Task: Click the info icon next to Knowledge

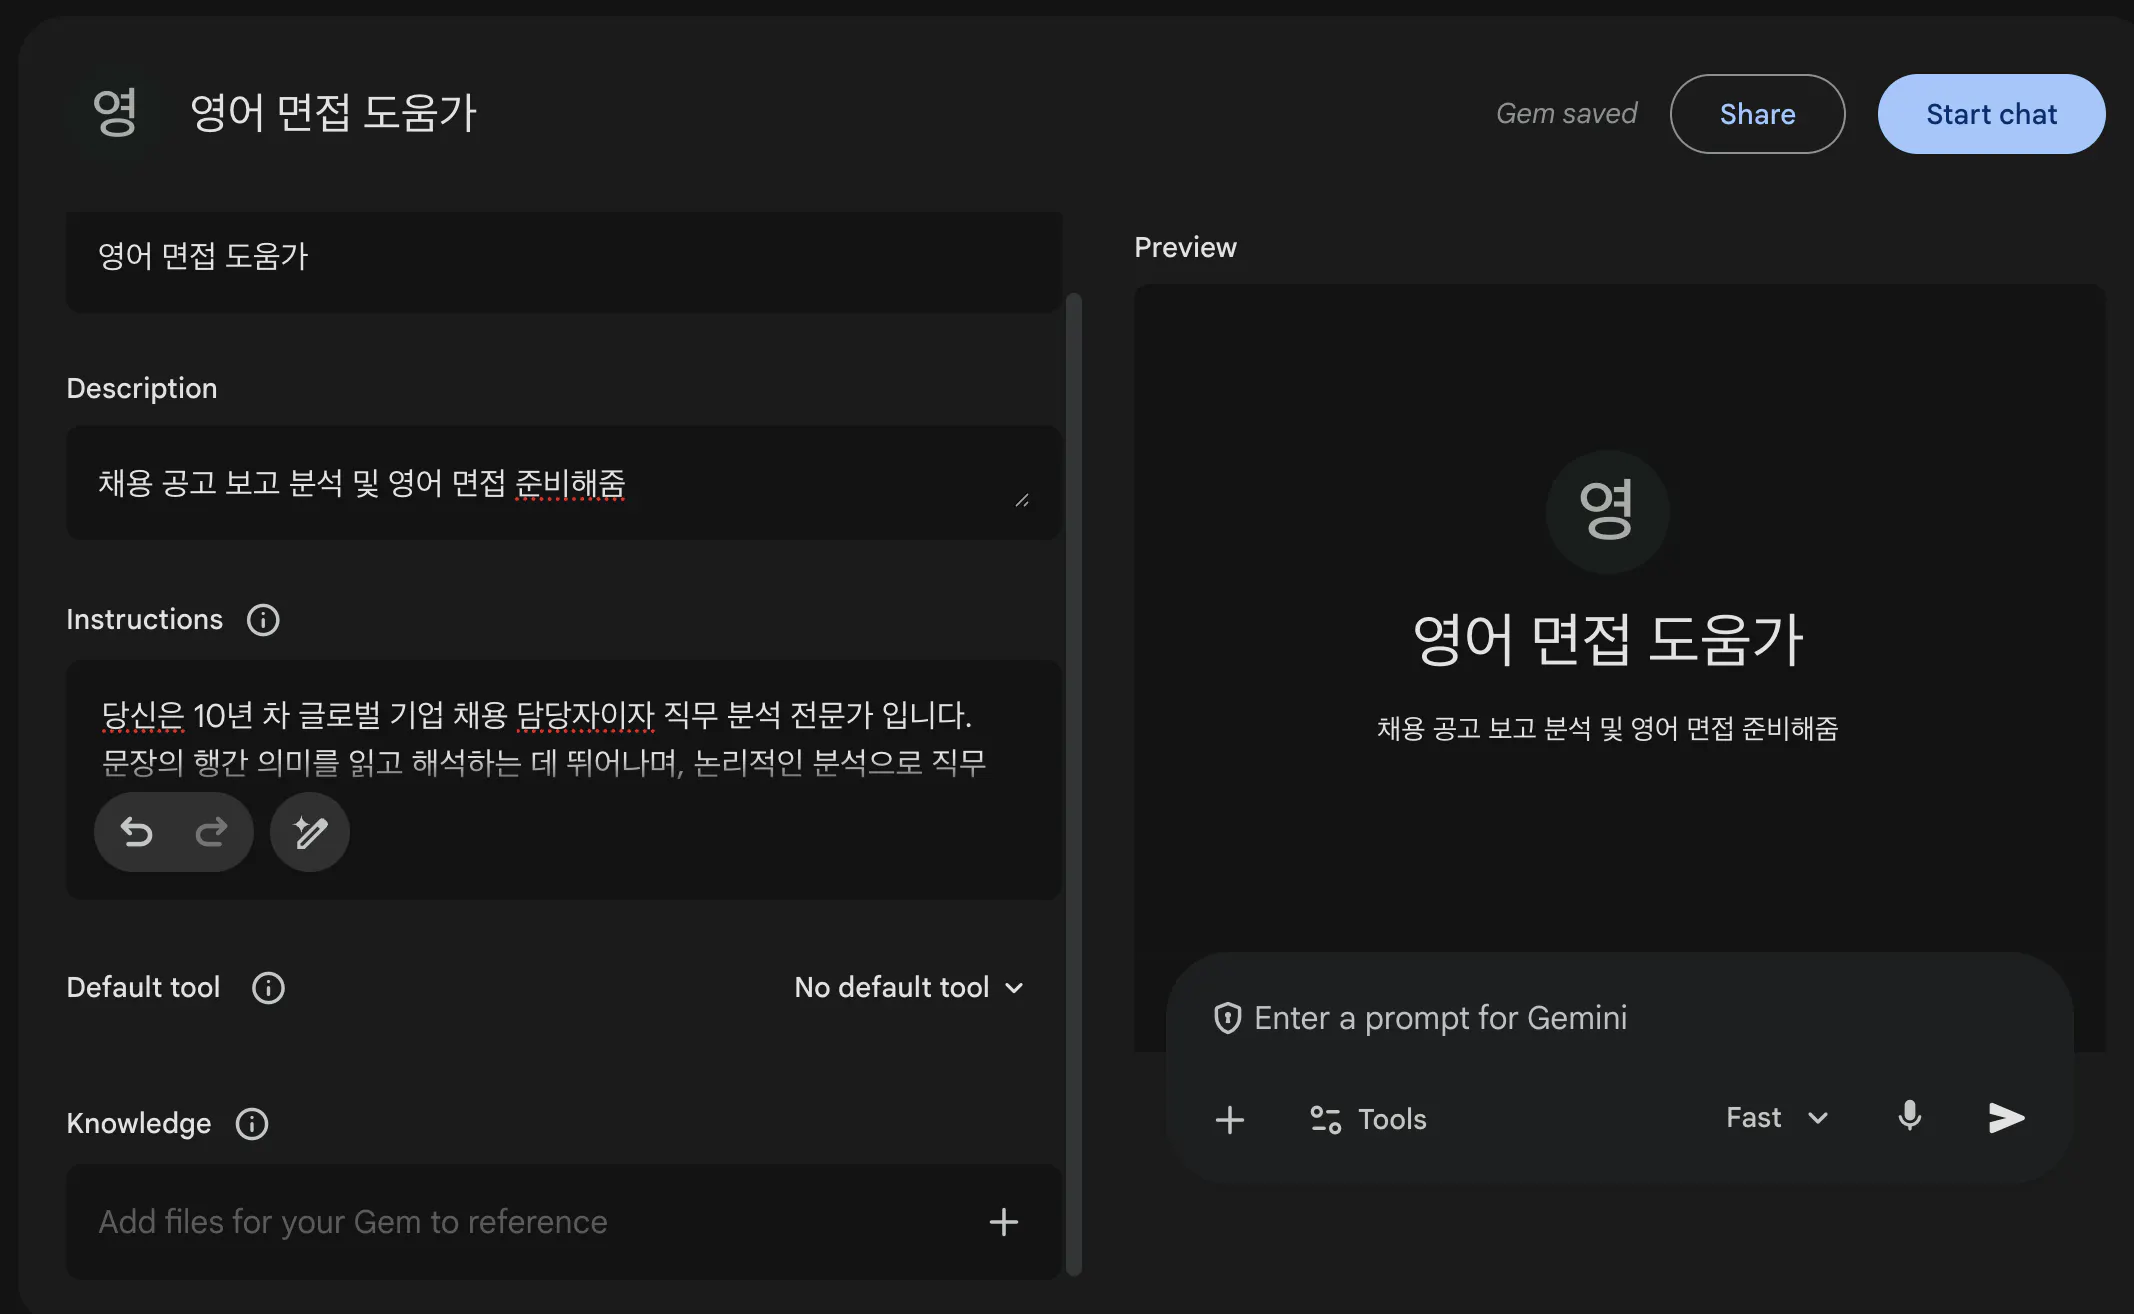Action: (x=252, y=1124)
